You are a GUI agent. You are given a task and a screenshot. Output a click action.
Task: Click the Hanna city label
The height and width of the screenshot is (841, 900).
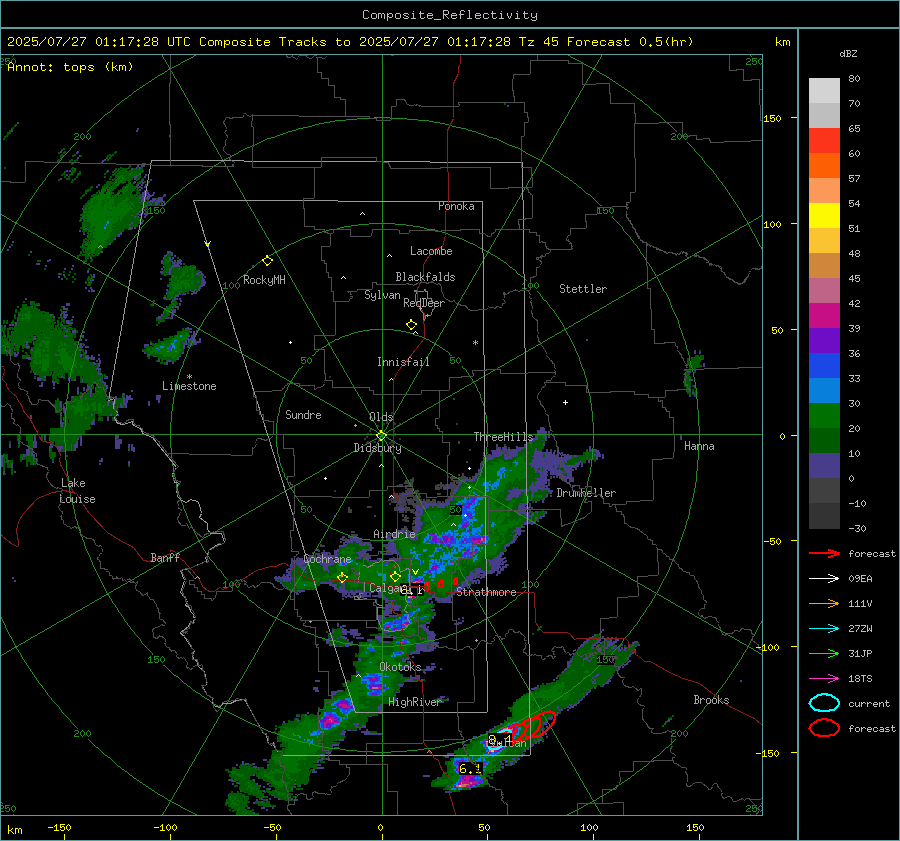[699, 446]
